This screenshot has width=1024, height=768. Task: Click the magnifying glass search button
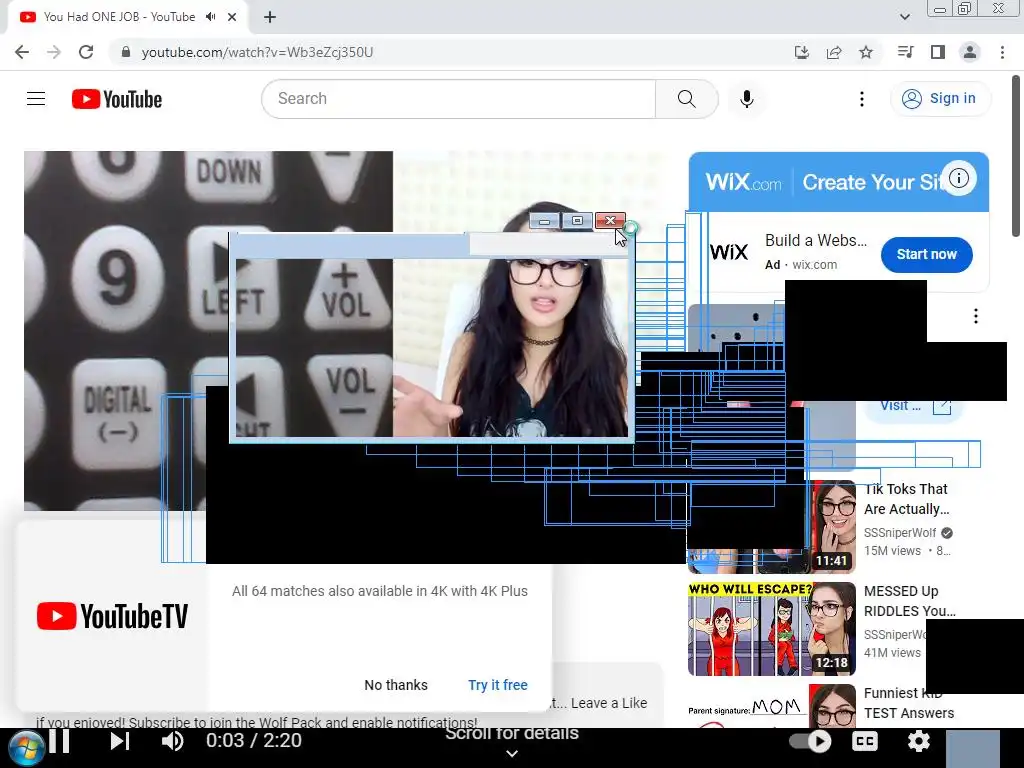[686, 99]
